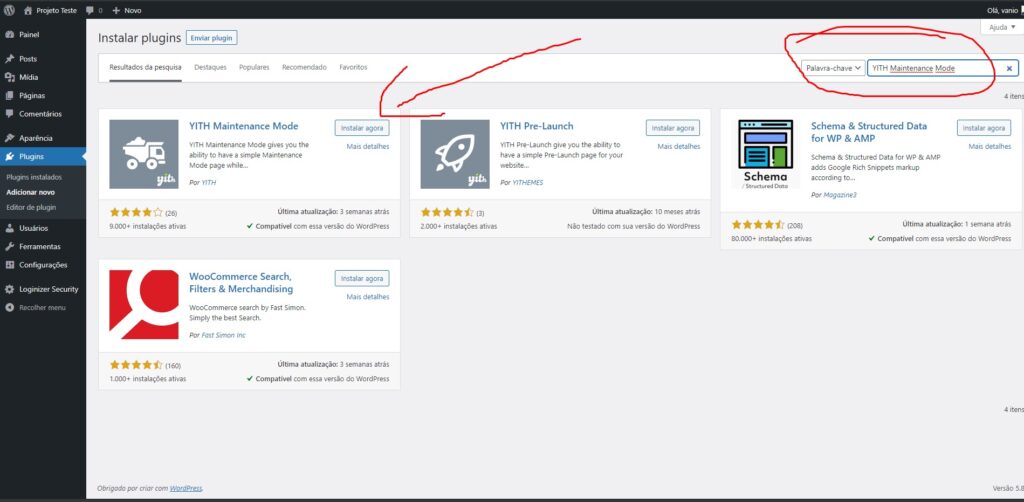Click '9.000+ instalações ativas' text

point(148,226)
